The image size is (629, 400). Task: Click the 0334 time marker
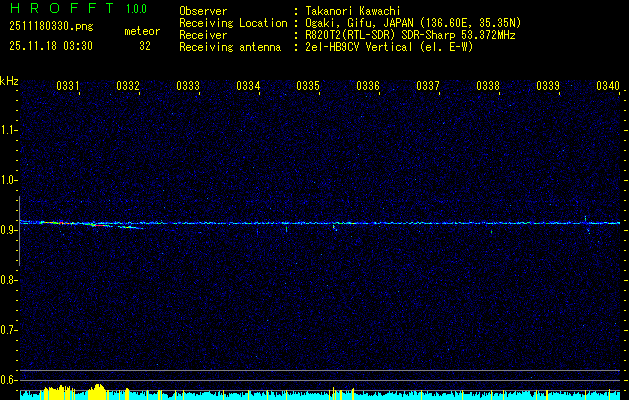click(x=248, y=86)
